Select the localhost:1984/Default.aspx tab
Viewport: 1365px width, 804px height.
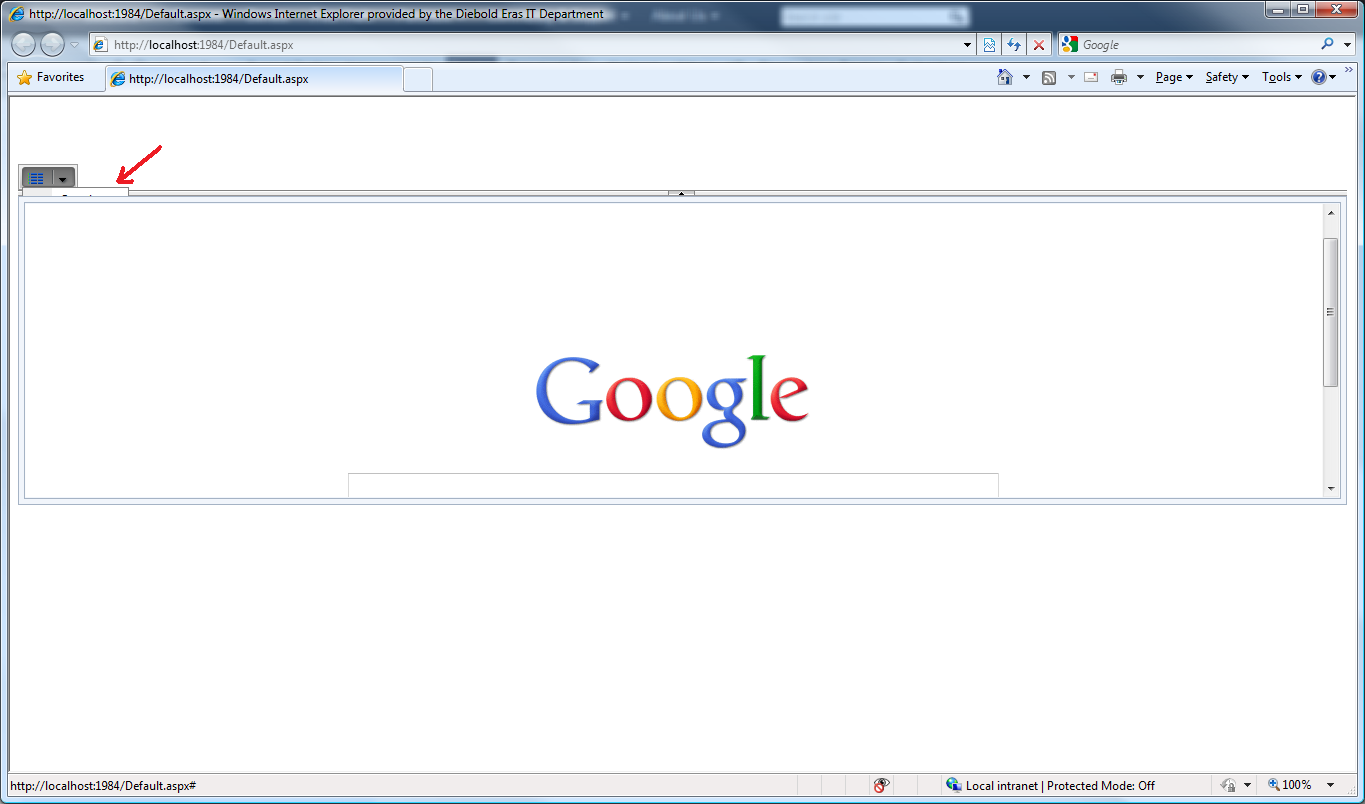pyautogui.click(x=254, y=78)
